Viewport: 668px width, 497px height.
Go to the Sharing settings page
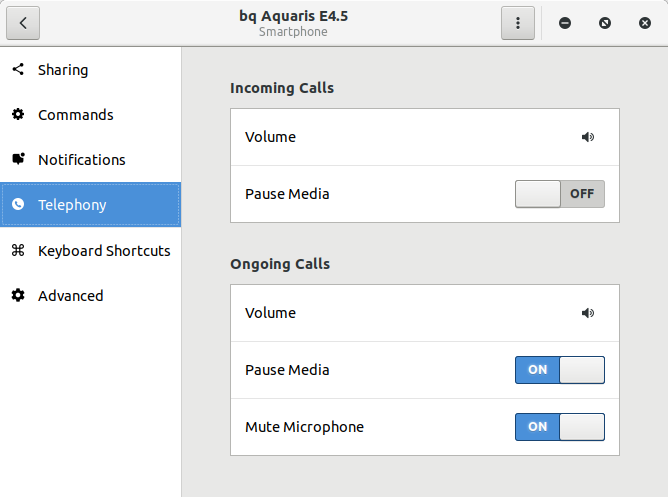tap(63, 70)
